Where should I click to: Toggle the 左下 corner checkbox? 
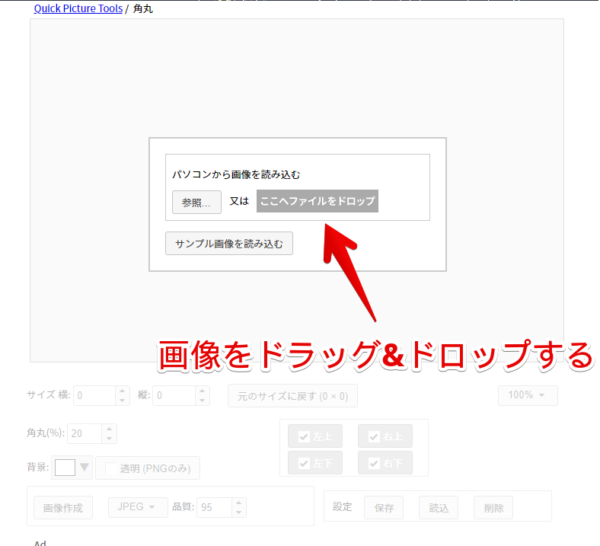(316, 463)
